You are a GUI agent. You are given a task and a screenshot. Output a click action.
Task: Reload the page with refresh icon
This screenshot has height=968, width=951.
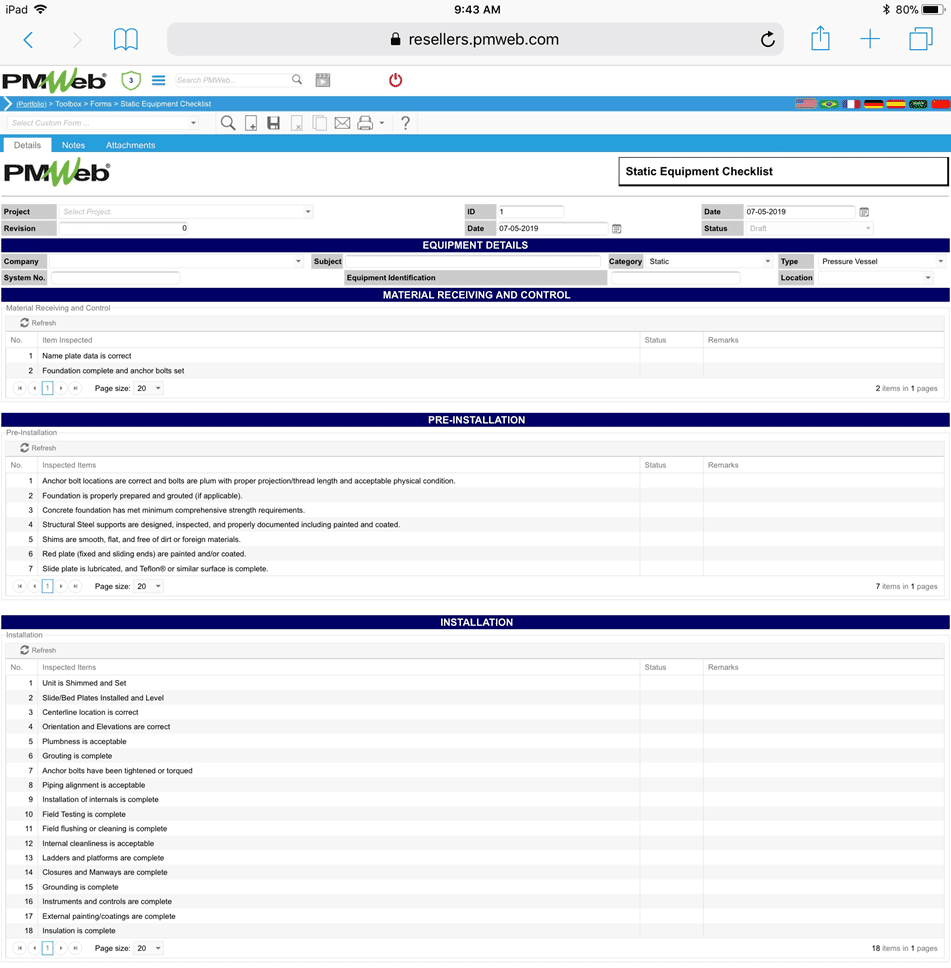(767, 40)
